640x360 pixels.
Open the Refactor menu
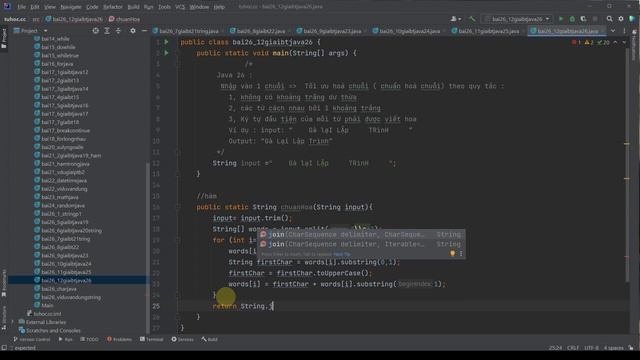point(112,7)
